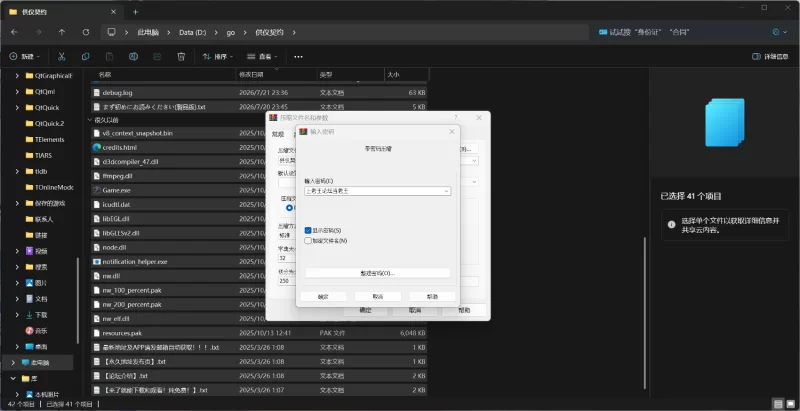Cut selected files with scissors icon
This screenshot has width=800, height=411.
point(62,57)
